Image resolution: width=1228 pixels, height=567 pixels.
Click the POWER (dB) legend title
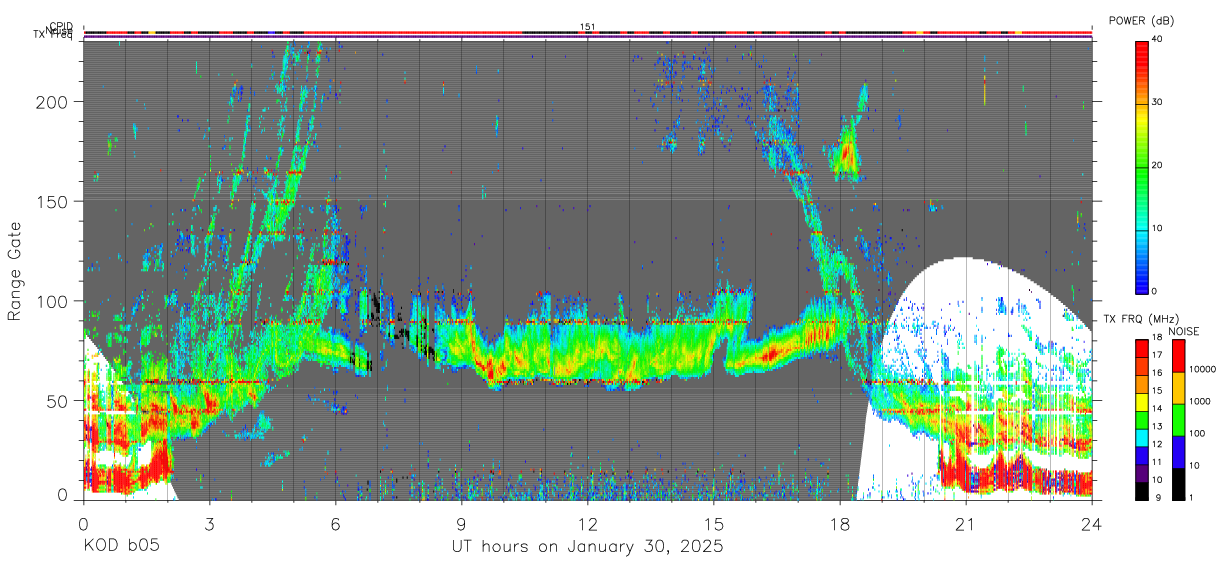(x=1141, y=21)
